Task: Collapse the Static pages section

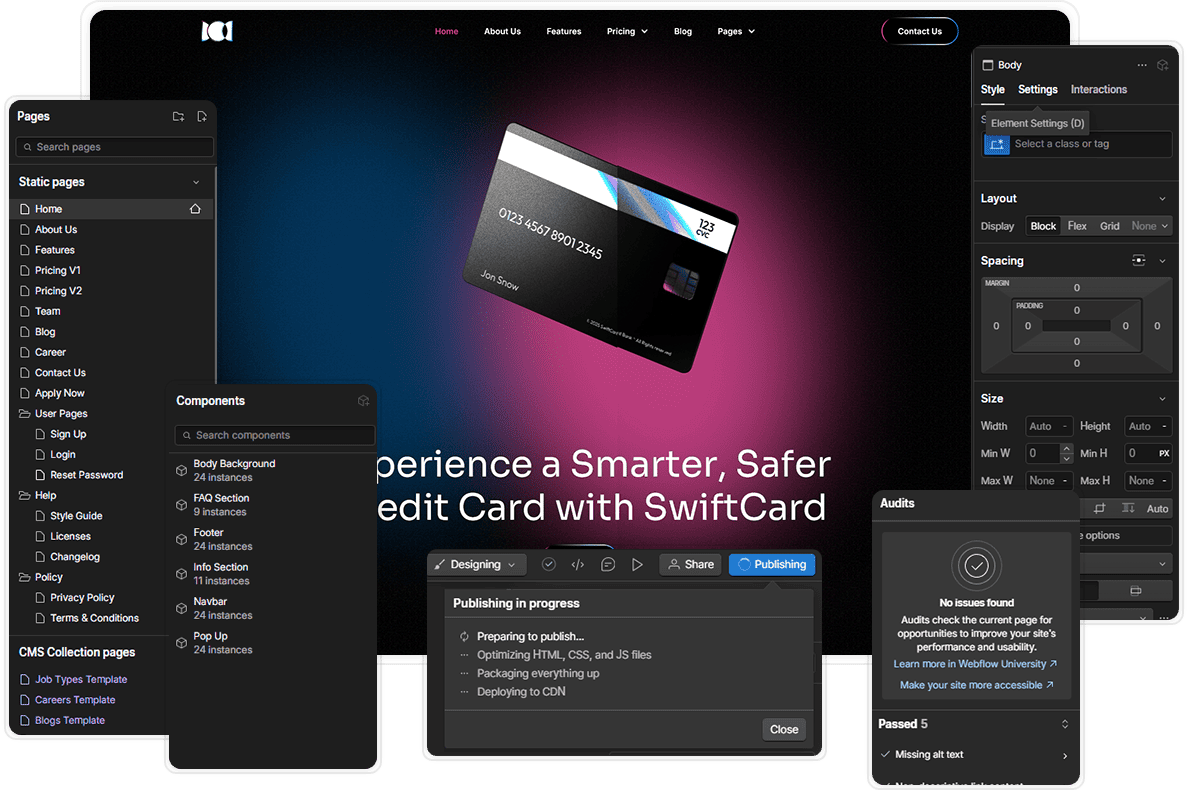Action: 196,182
